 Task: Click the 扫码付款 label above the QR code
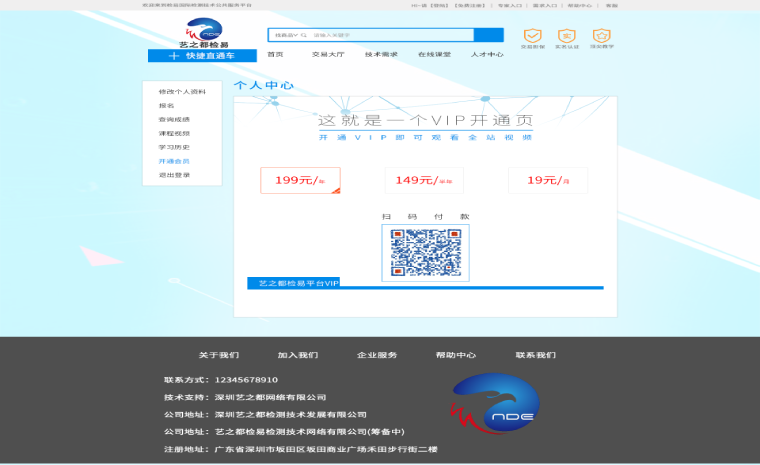tap(426, 217)
